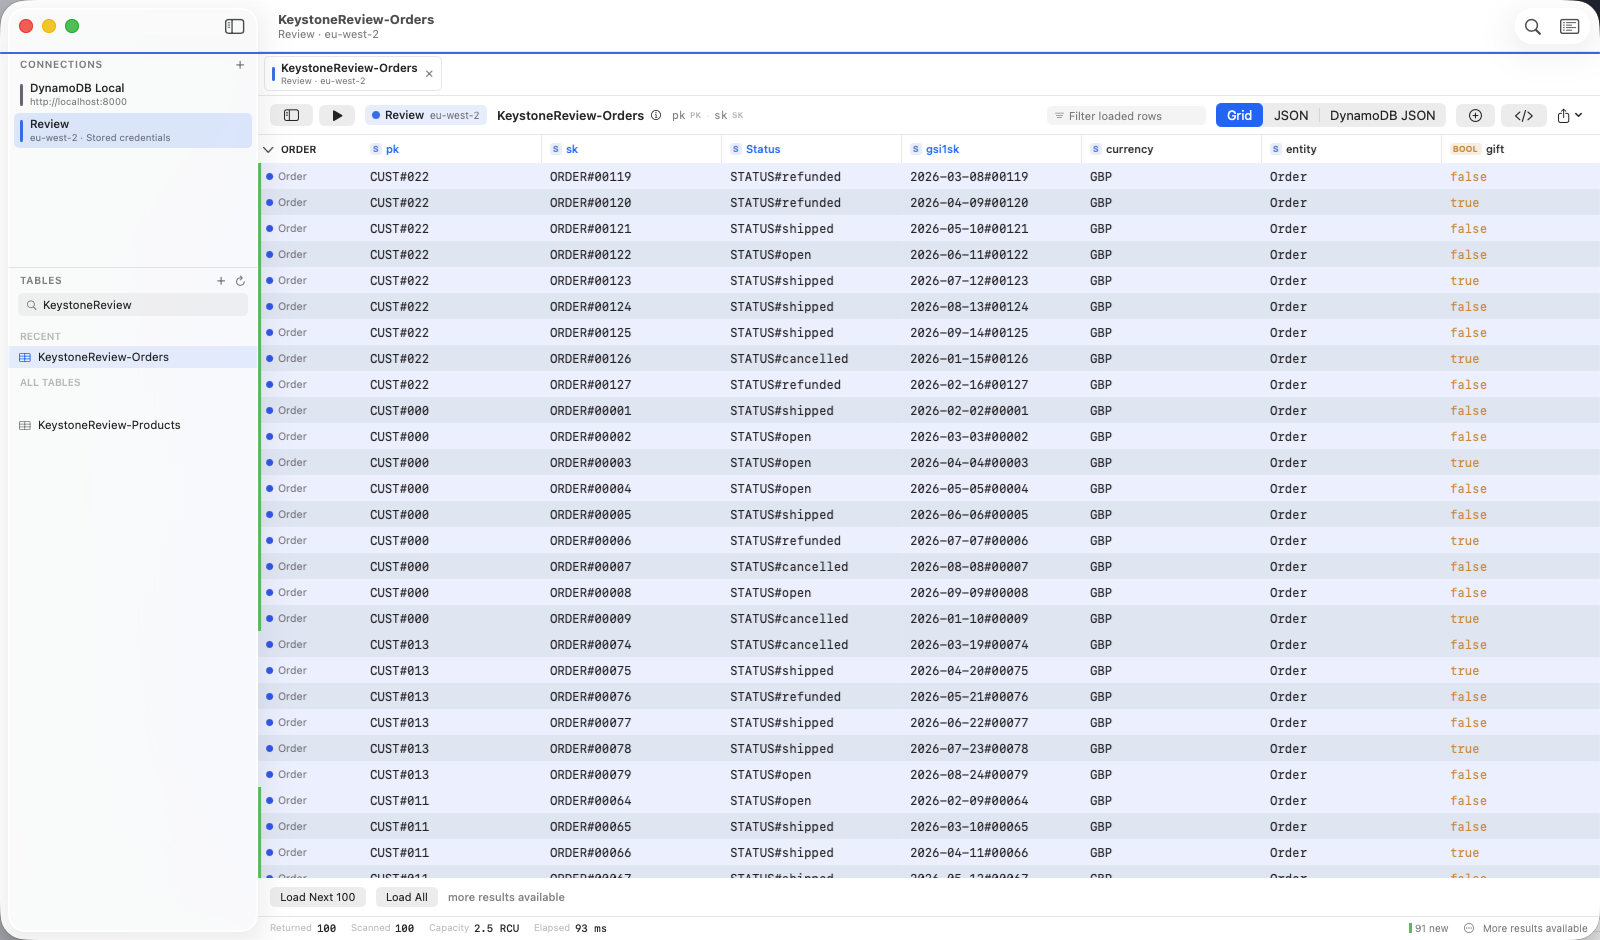
Task: Click cell 2026-05-10#00121
Action: coord(969,229)
